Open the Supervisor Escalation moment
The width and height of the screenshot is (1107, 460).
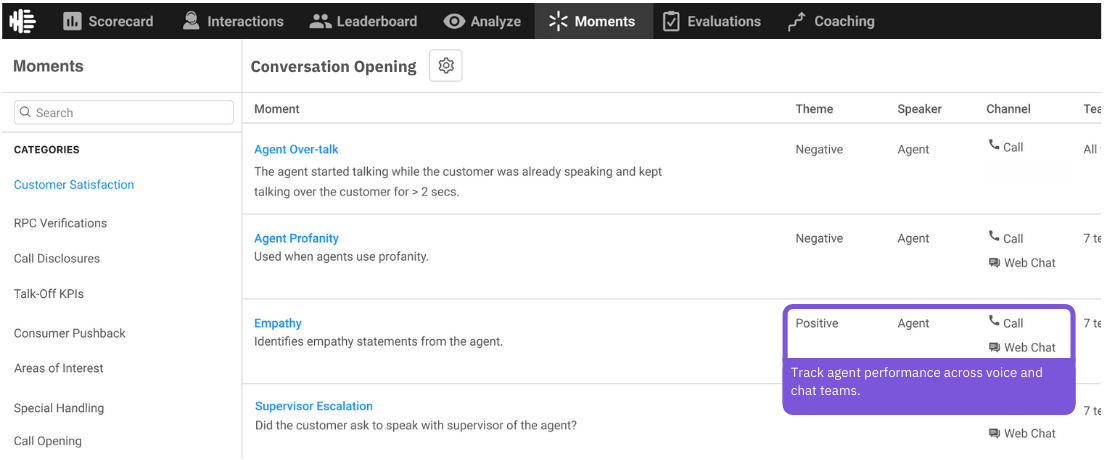(x=314, y=406)
